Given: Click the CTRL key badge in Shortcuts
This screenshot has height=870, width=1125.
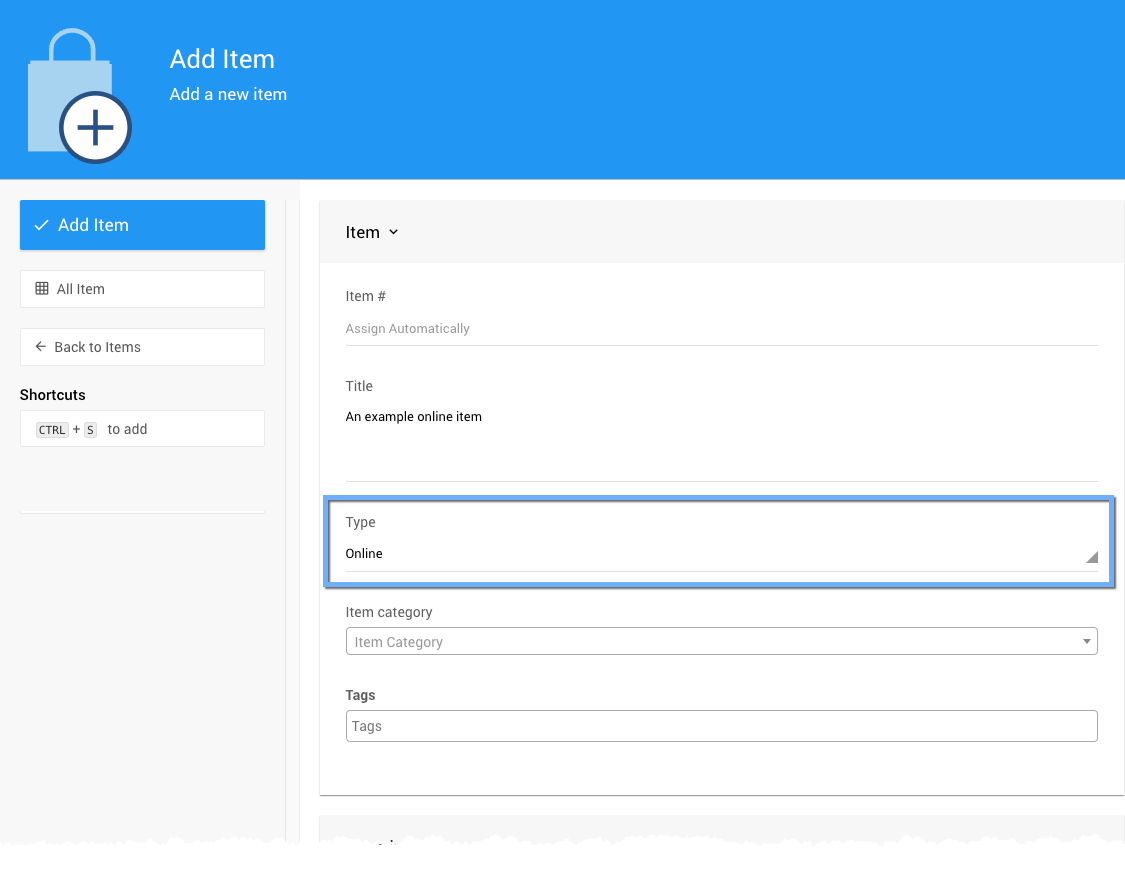Looking at the screenshot, I should 52,430.
